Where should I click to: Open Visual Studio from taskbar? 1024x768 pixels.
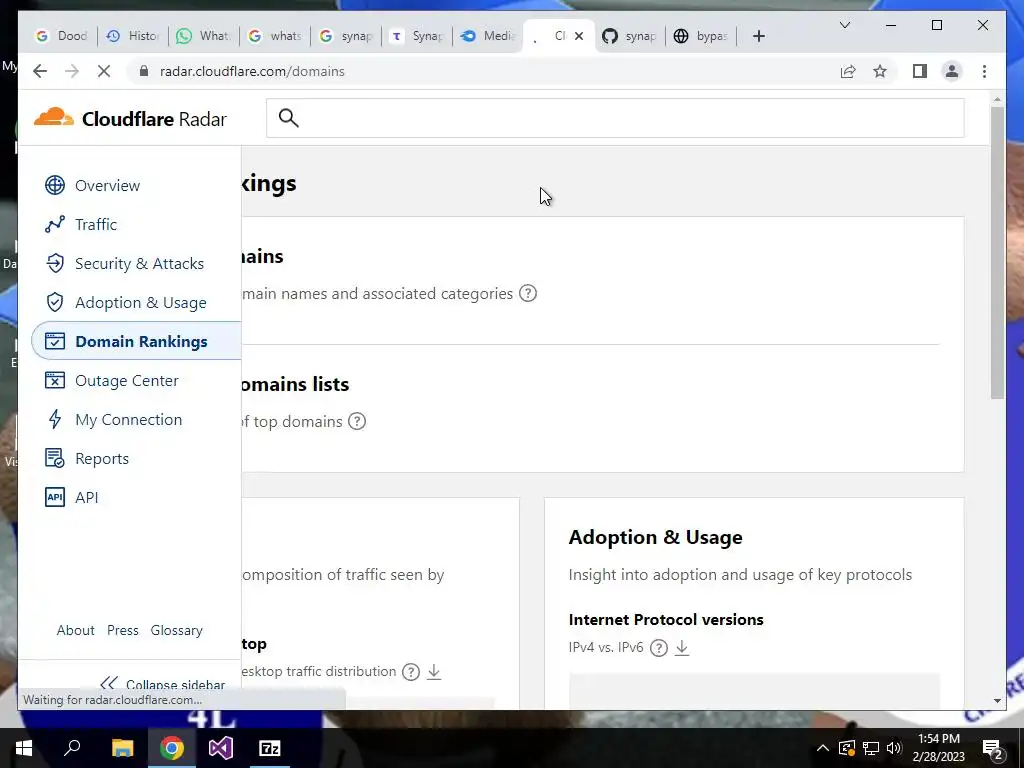pyautogui.click(x=221, y=748)
